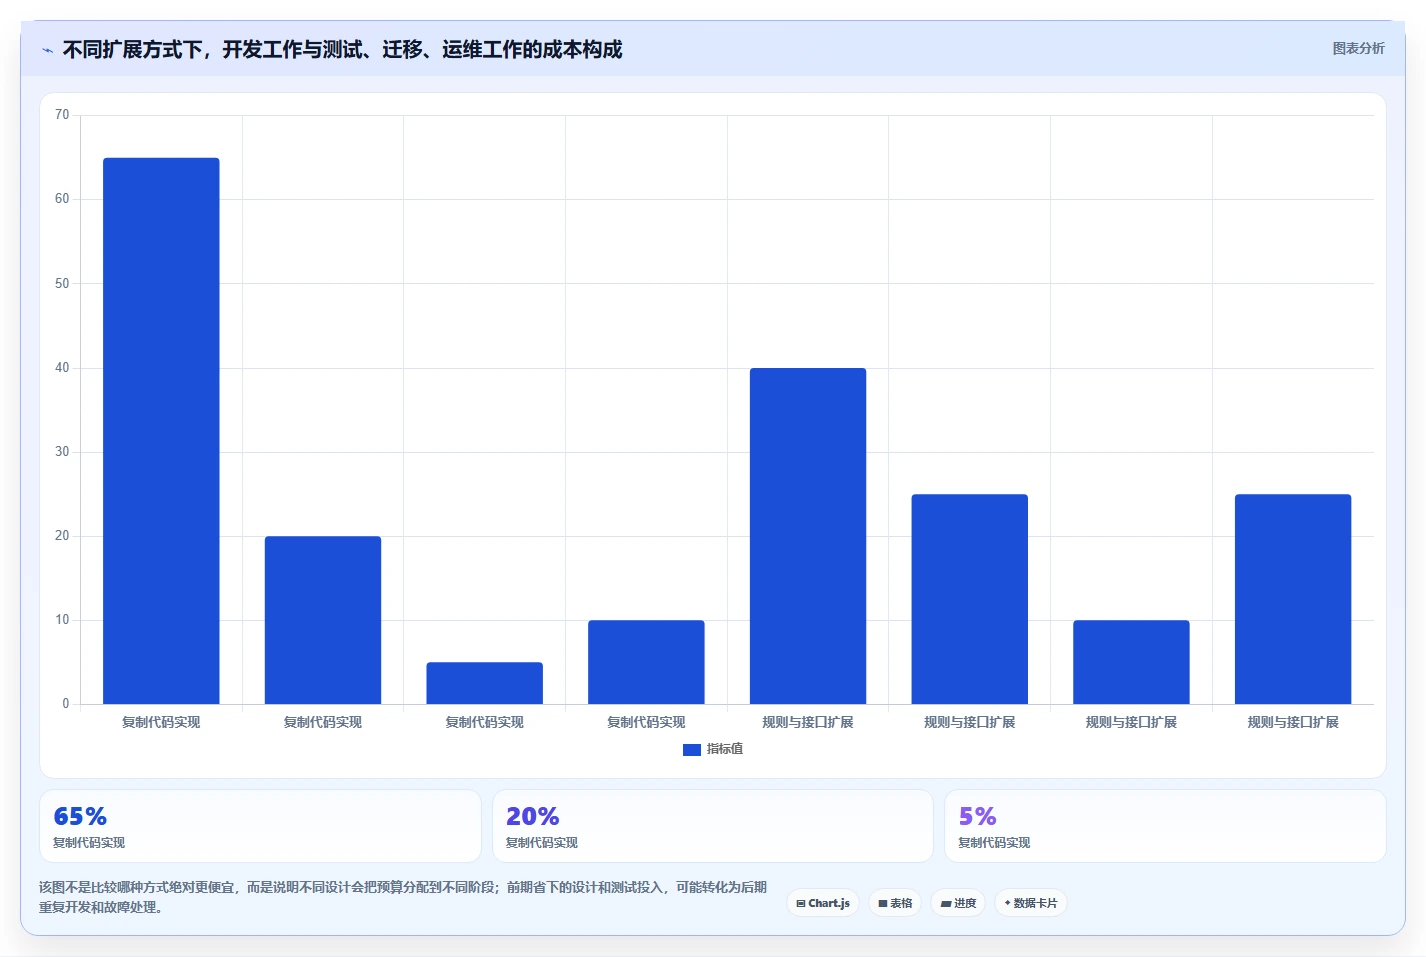Click the small icon before the chart title

pyautogui.click(x=47, y=50)
